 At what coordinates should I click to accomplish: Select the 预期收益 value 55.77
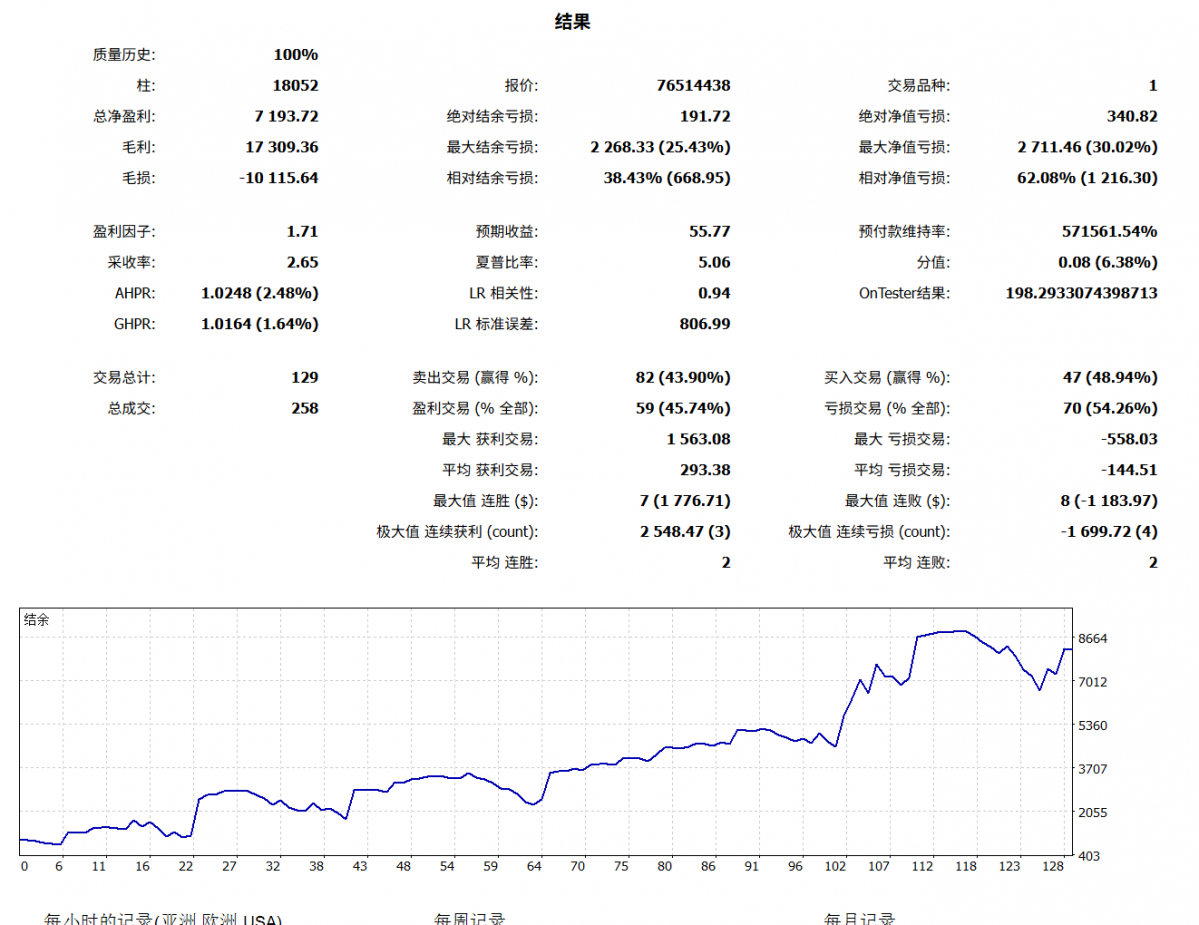pyautogui.click(x=710, y=231)
